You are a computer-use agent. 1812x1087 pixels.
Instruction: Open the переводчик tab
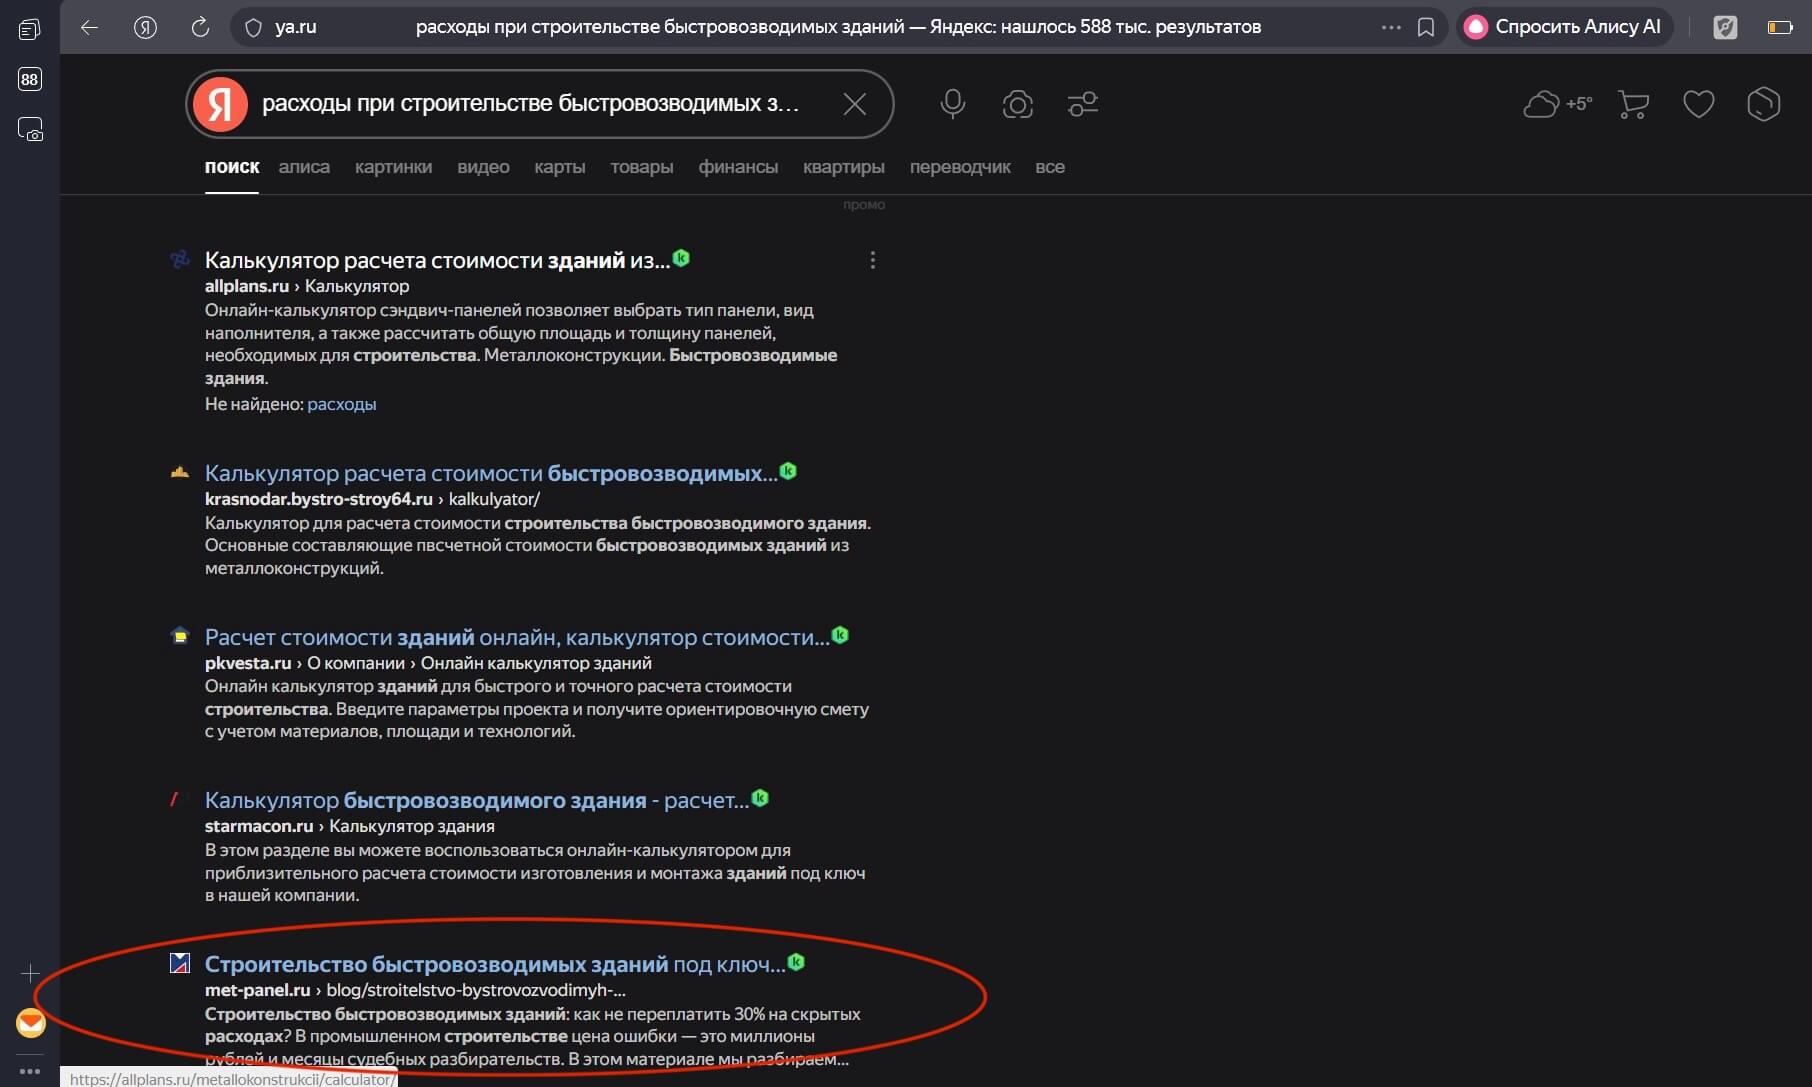pyautogui.click(x=960, y=167)
